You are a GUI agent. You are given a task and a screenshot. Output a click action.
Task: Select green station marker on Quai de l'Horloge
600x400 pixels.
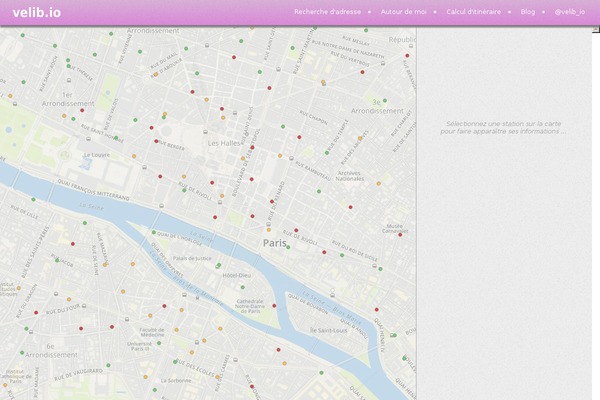click(154, 232)
